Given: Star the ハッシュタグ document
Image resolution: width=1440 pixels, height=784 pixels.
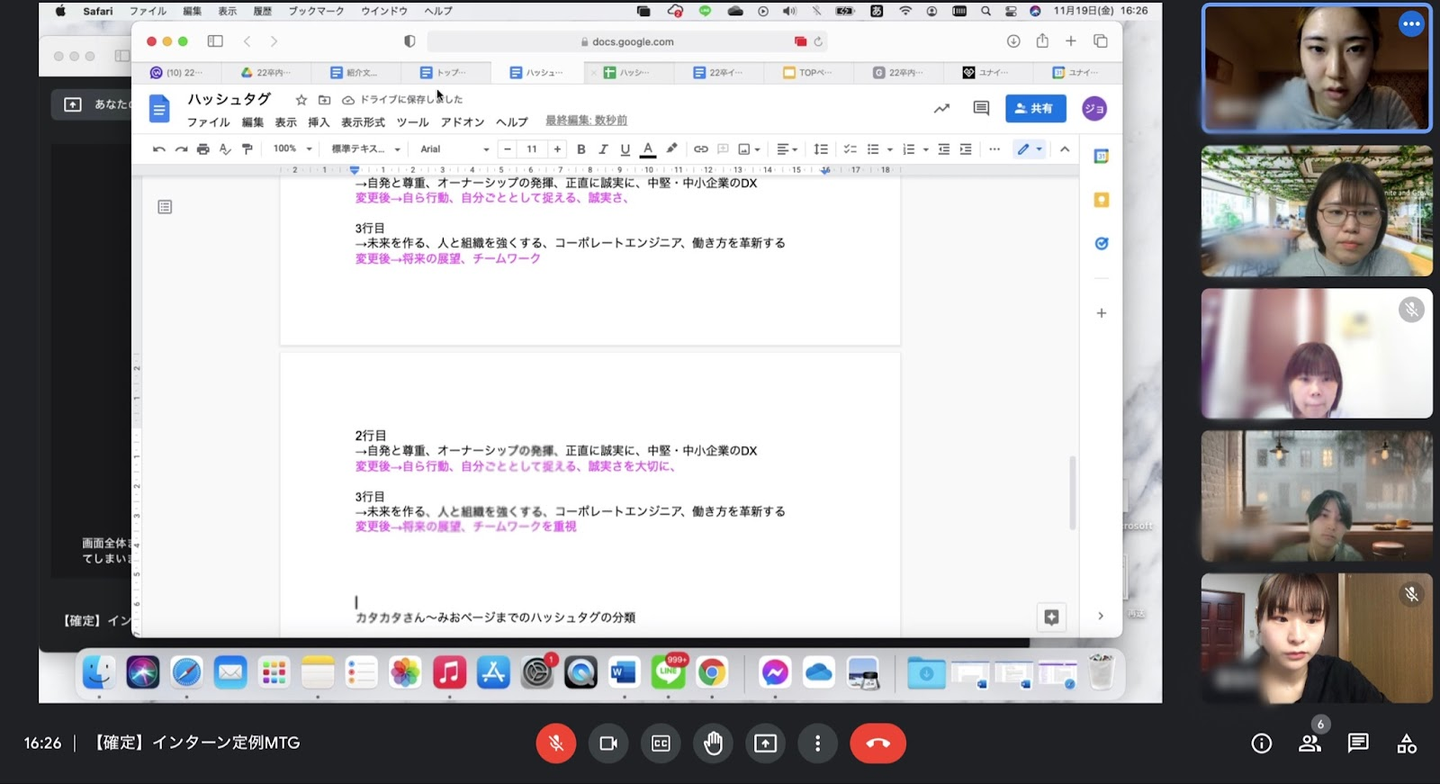Looking at the screenshot, I should coord(301,100).
